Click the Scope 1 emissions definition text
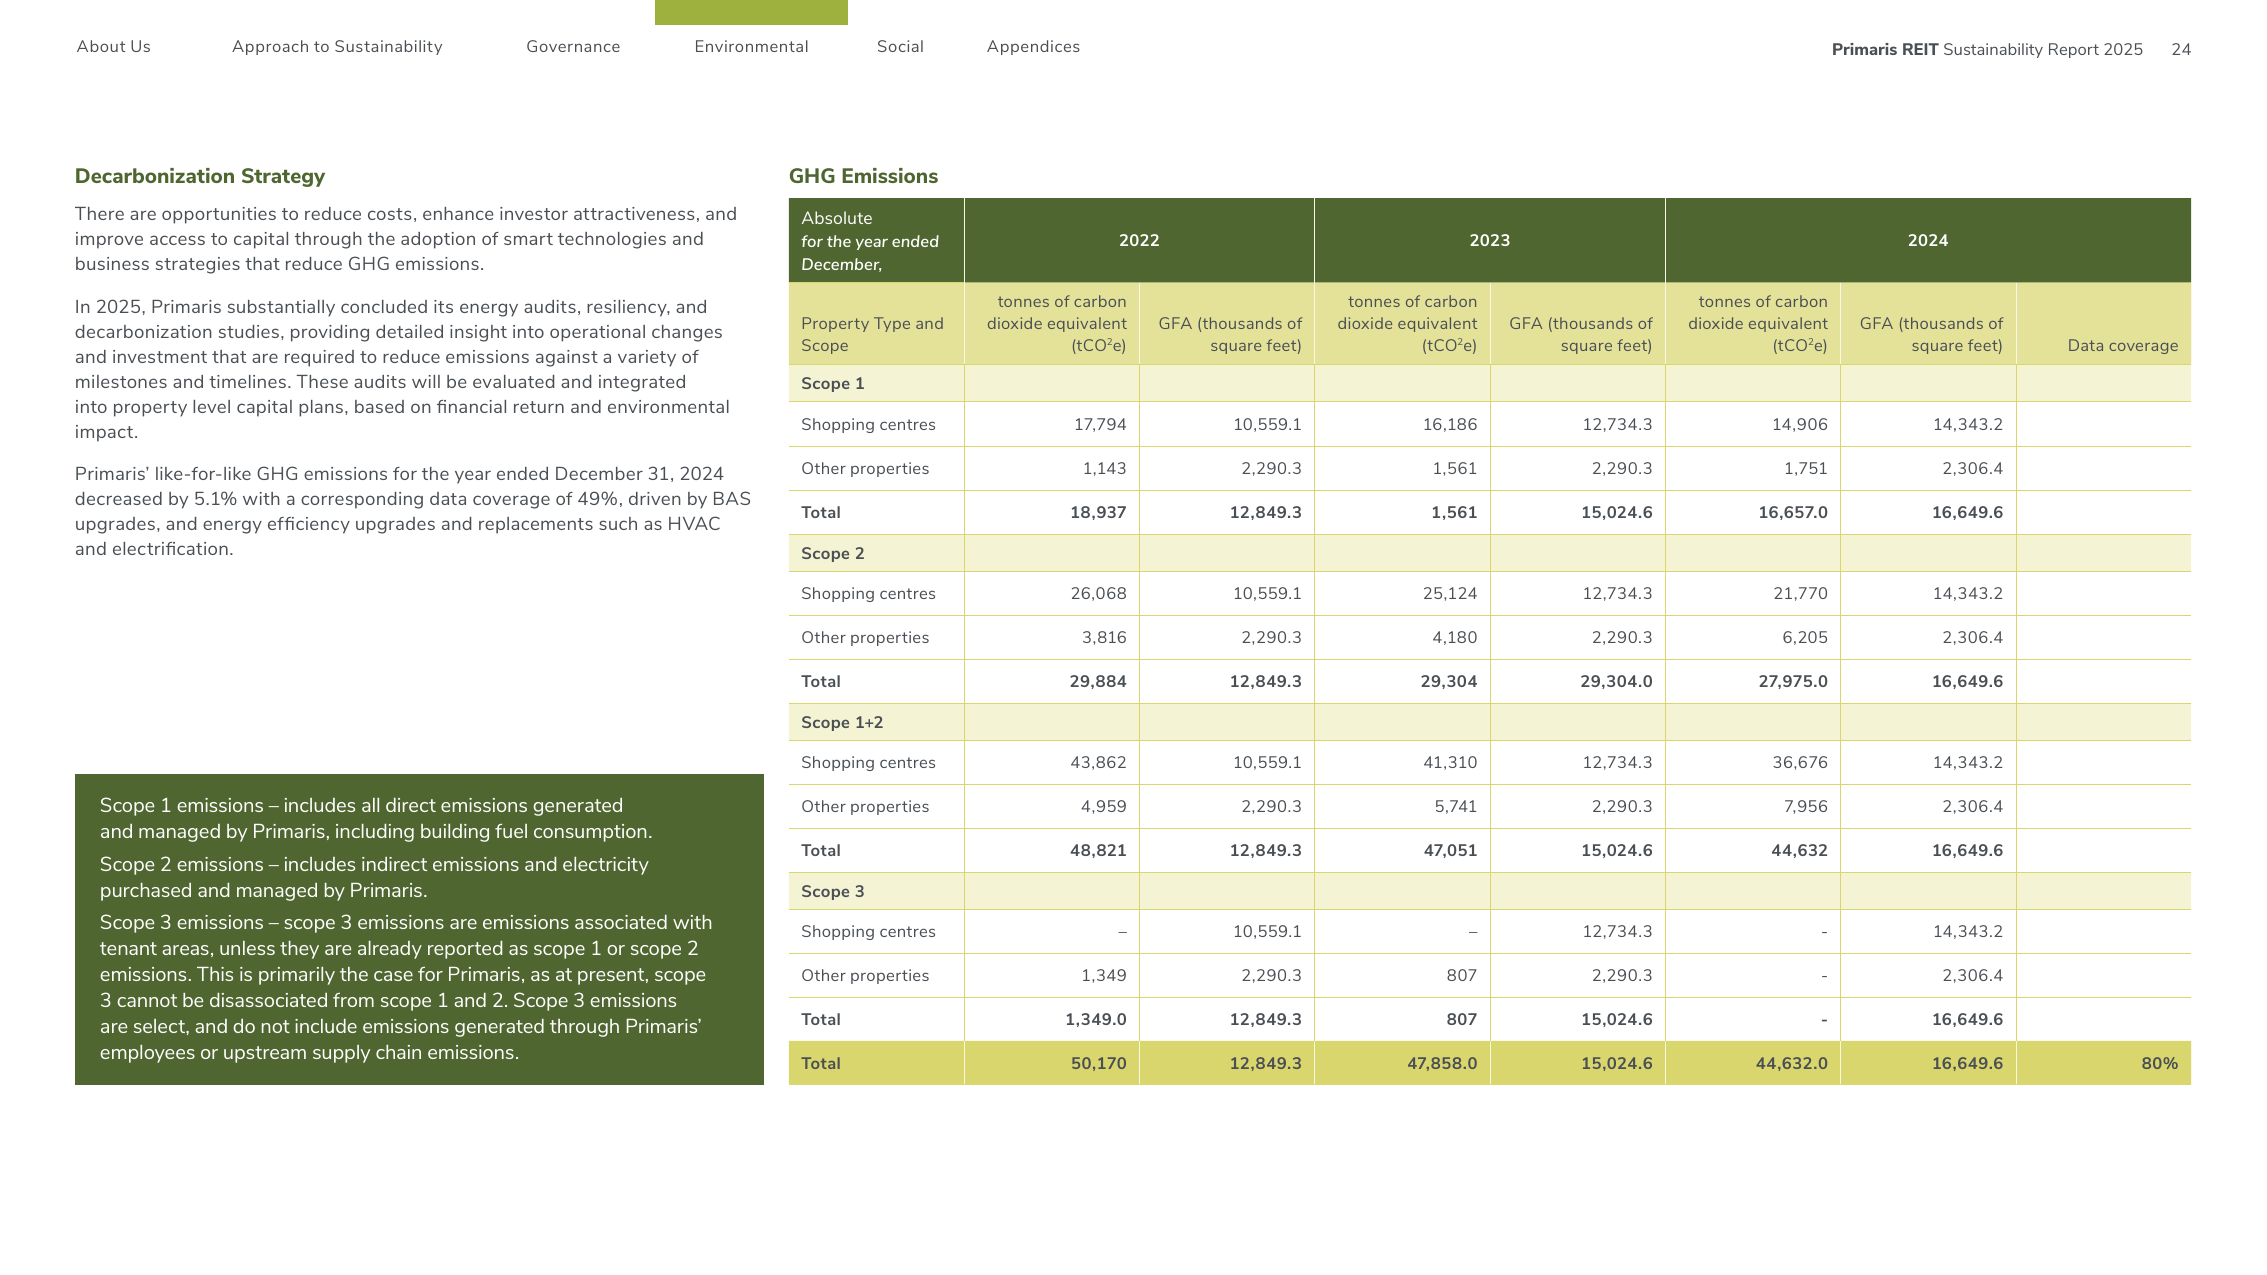The height and width of the screenshot is (1275, 2267). click(376, 819)
